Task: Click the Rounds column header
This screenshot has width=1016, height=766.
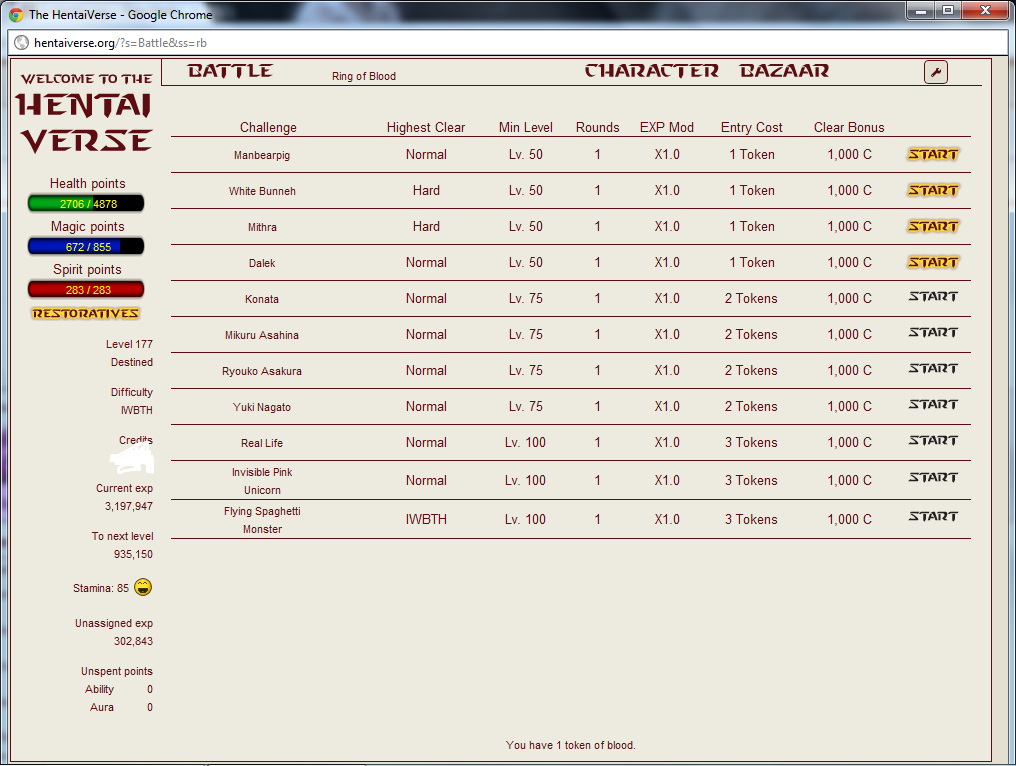Action: pyautogui.click(x=597, y=128)
